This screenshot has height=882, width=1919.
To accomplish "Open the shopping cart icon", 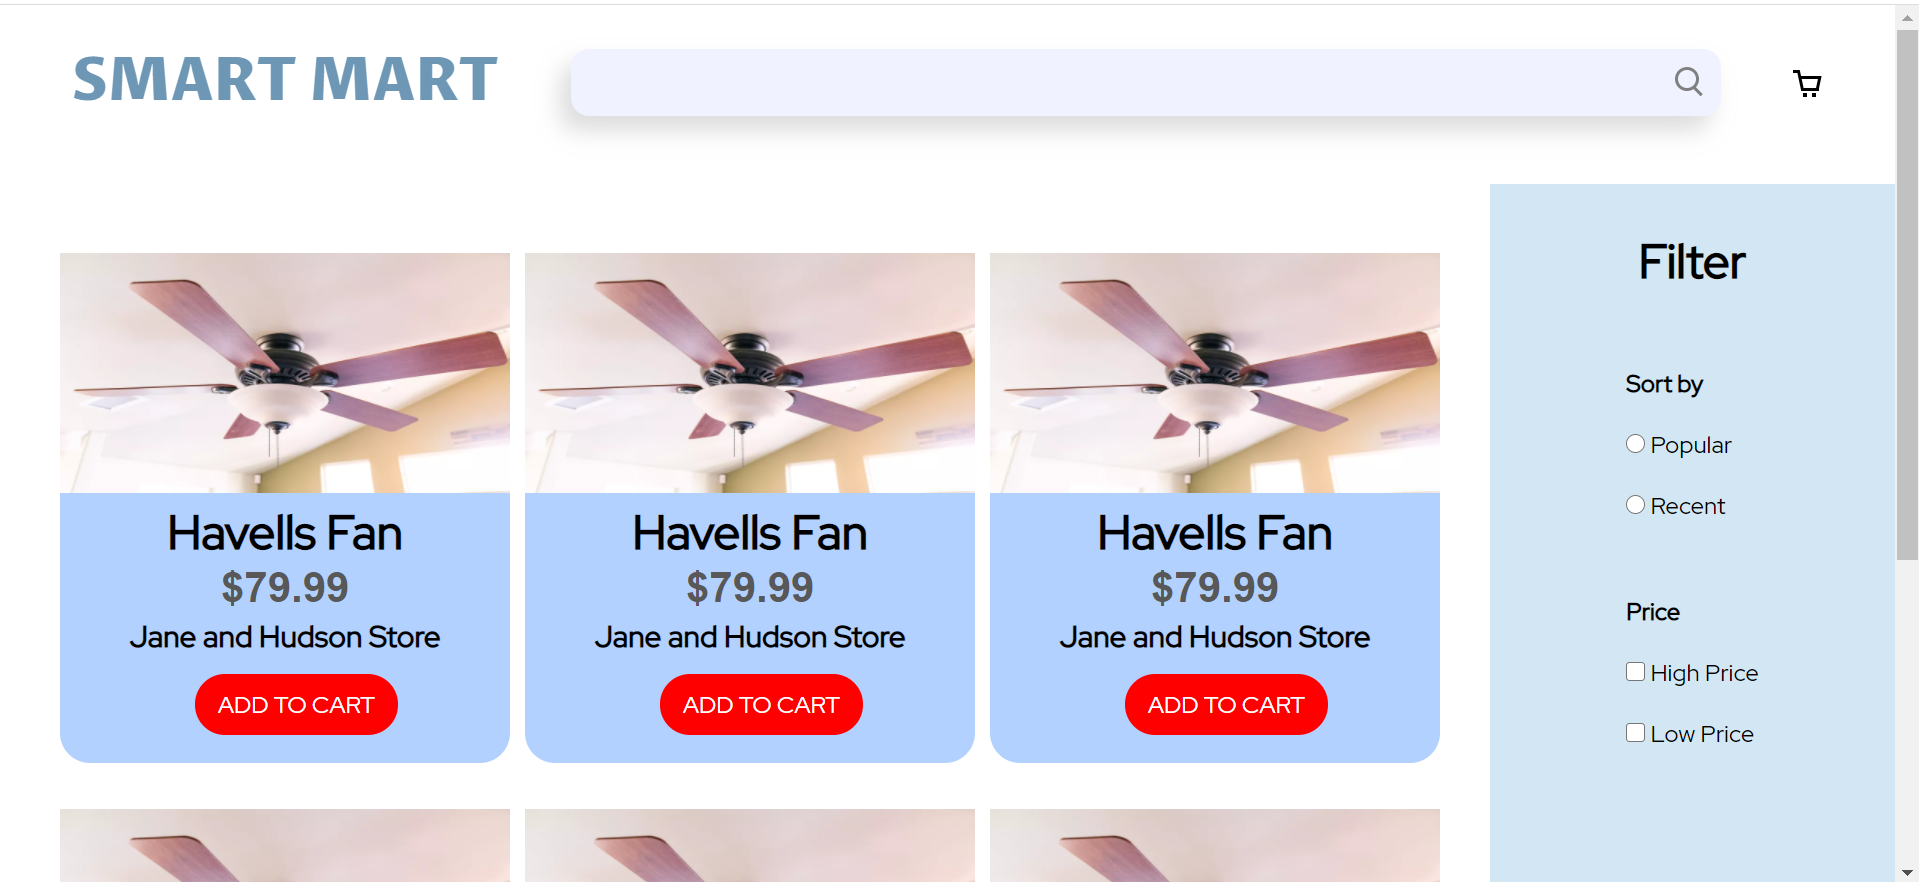I will coord(1807,83).
